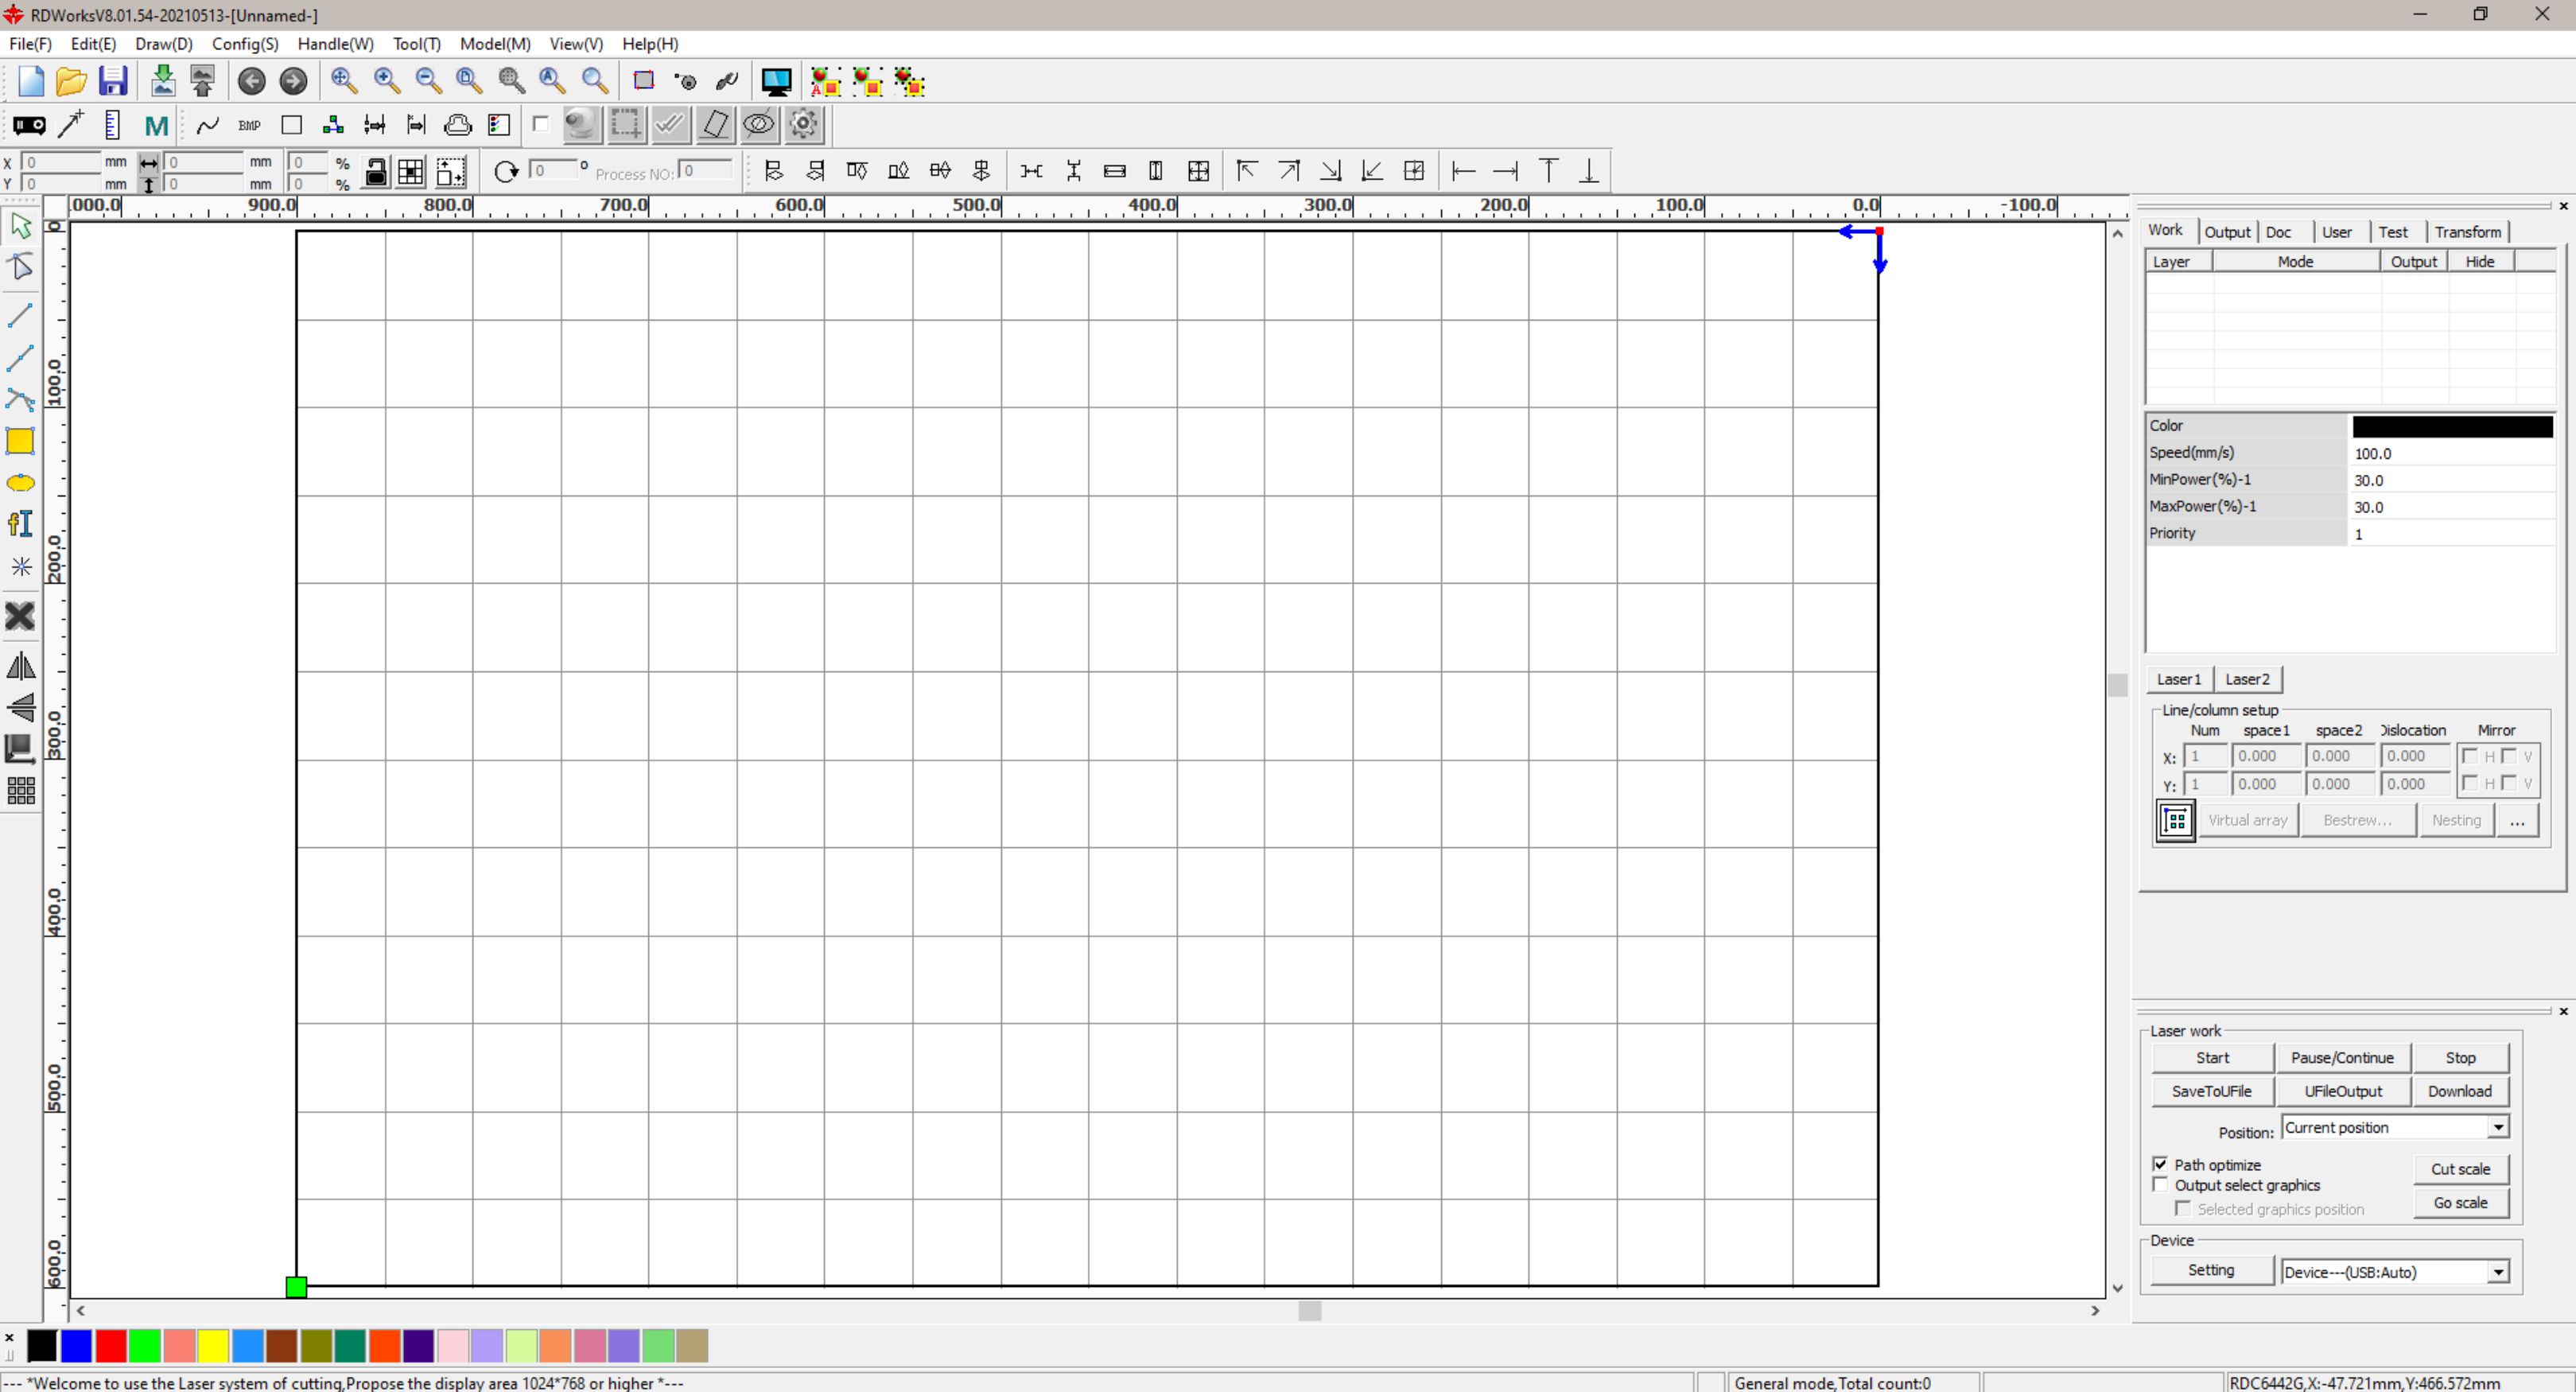Toggle the X mirror H checkbox
This screenshot has width=2576, height=1392.
pyautogui.click(x=2470, y=756)
